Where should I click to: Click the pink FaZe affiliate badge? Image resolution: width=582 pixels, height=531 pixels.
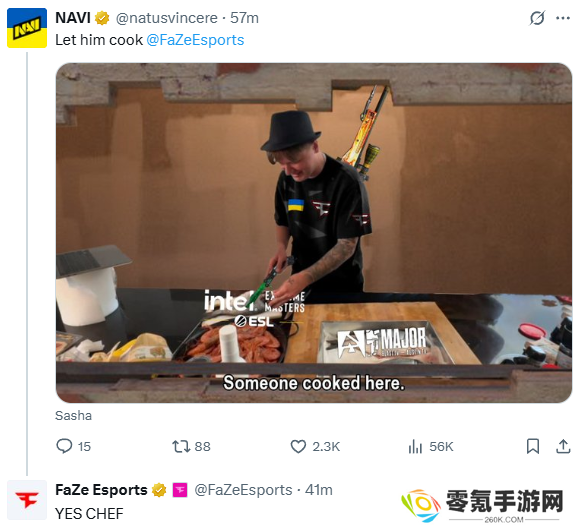(x=180, y=490)
